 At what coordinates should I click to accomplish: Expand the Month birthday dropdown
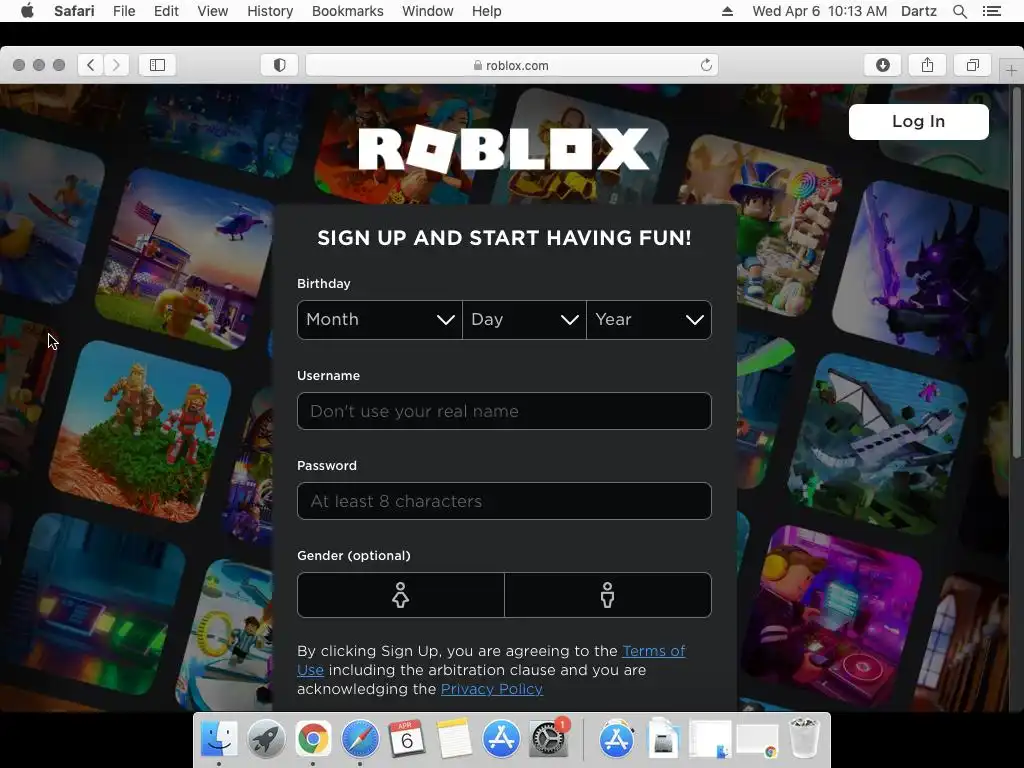click(379, 319)
